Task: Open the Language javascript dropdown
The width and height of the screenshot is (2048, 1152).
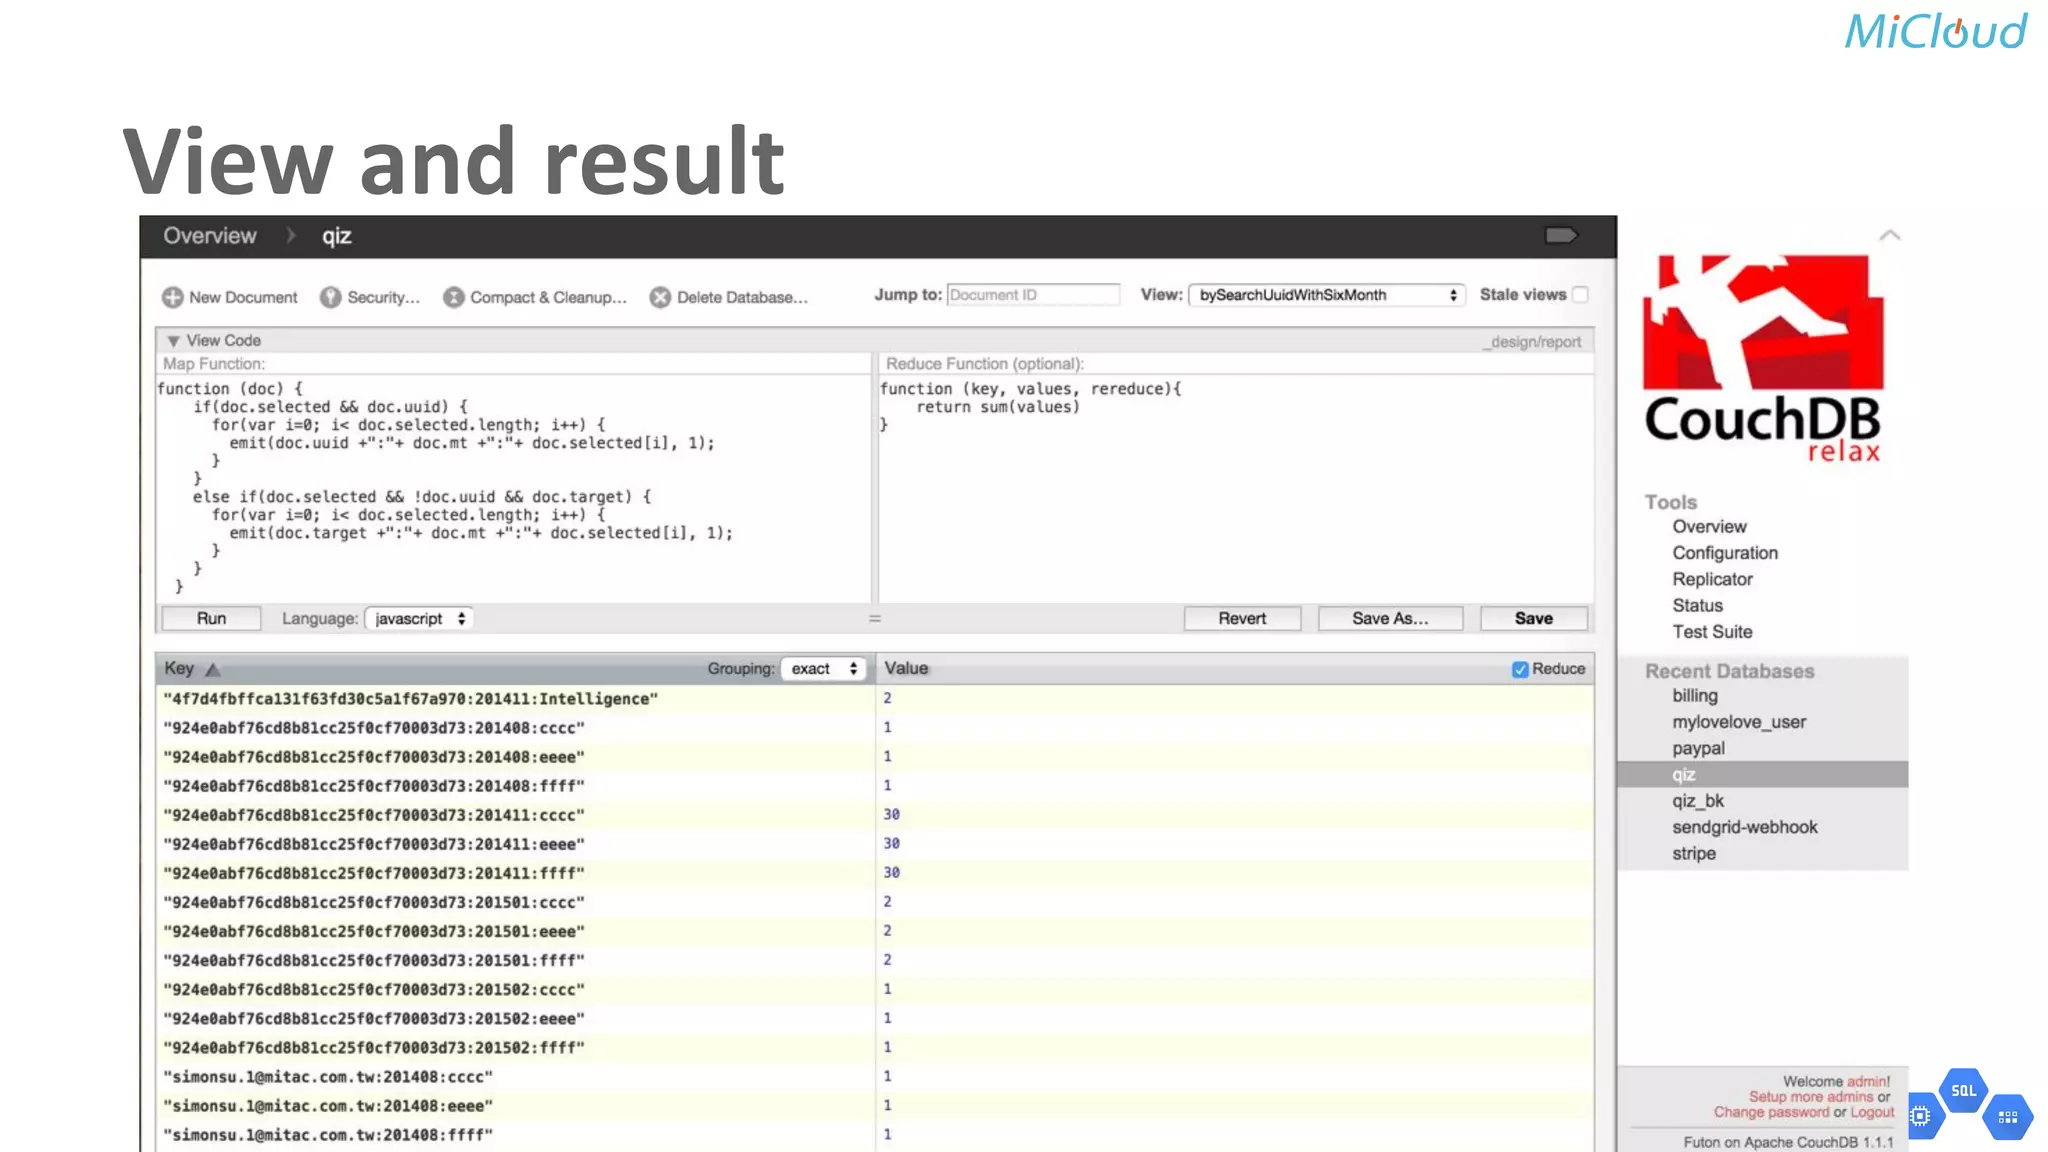Action: (x=419, y=619)
